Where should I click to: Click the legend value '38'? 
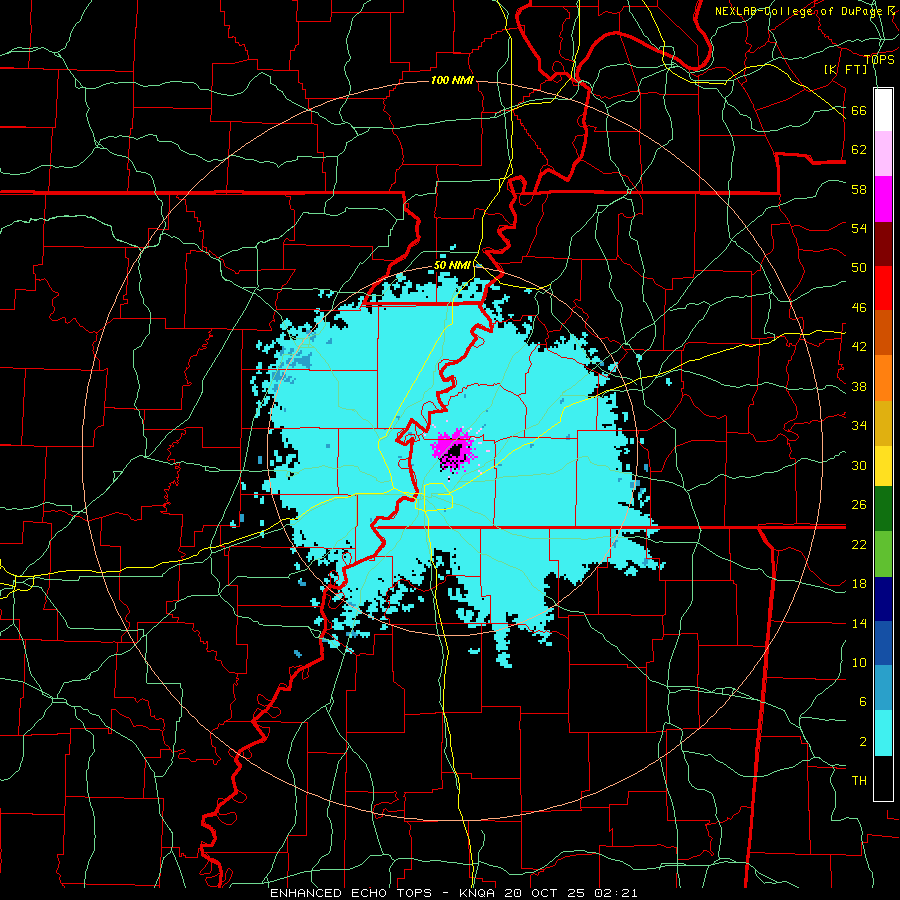(859, 386)
